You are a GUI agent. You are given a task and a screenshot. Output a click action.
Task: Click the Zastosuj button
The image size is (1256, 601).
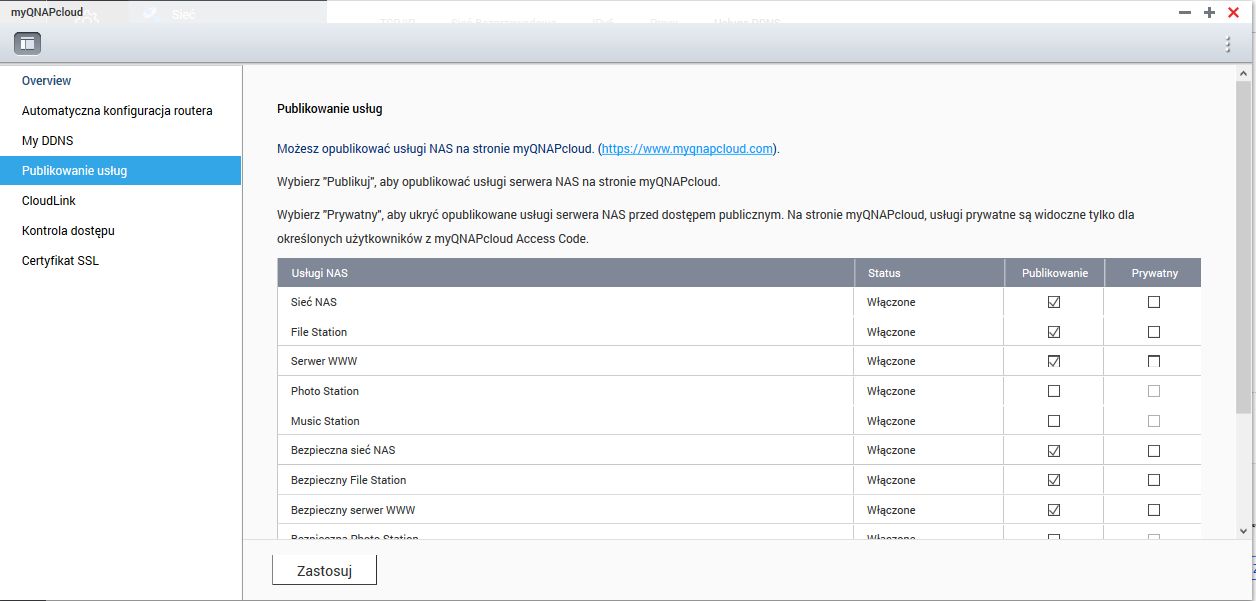(x=324, y=571)
